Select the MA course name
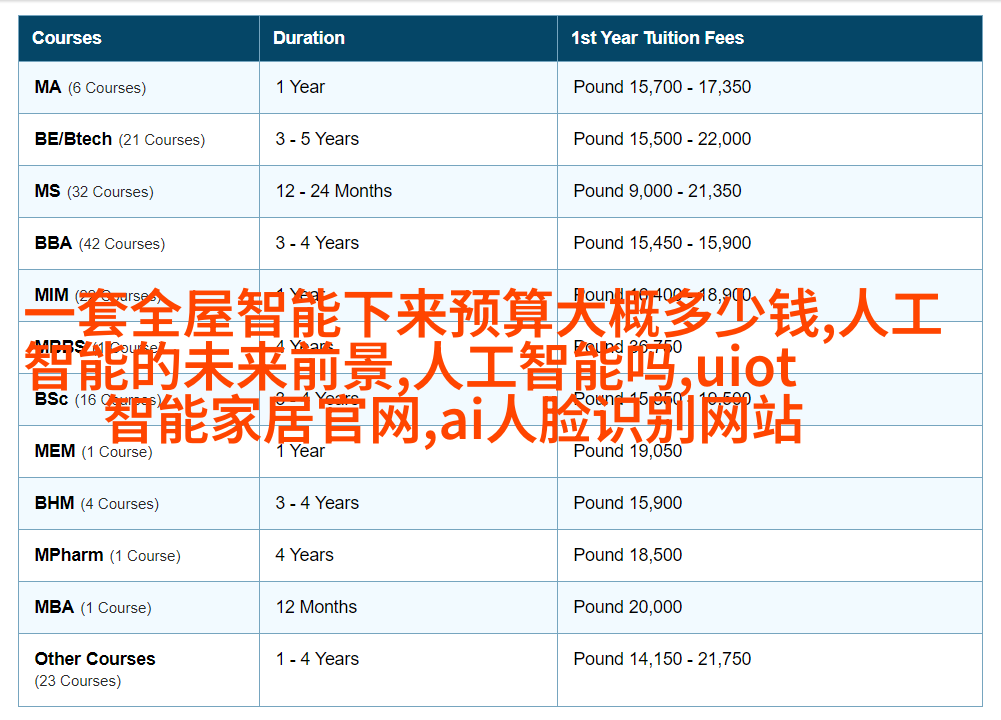Screen dimensions: 1001x720 [x=48, y=87]
